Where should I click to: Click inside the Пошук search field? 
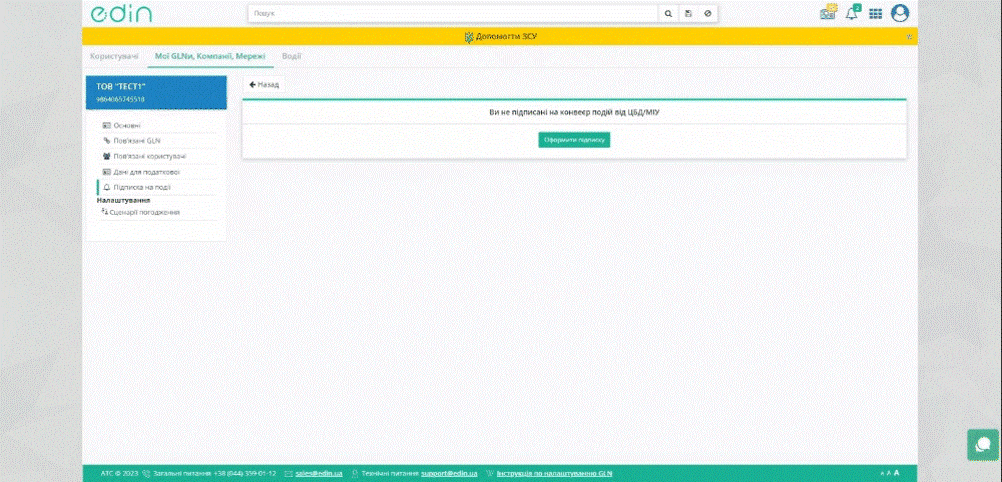pos(453,13)
